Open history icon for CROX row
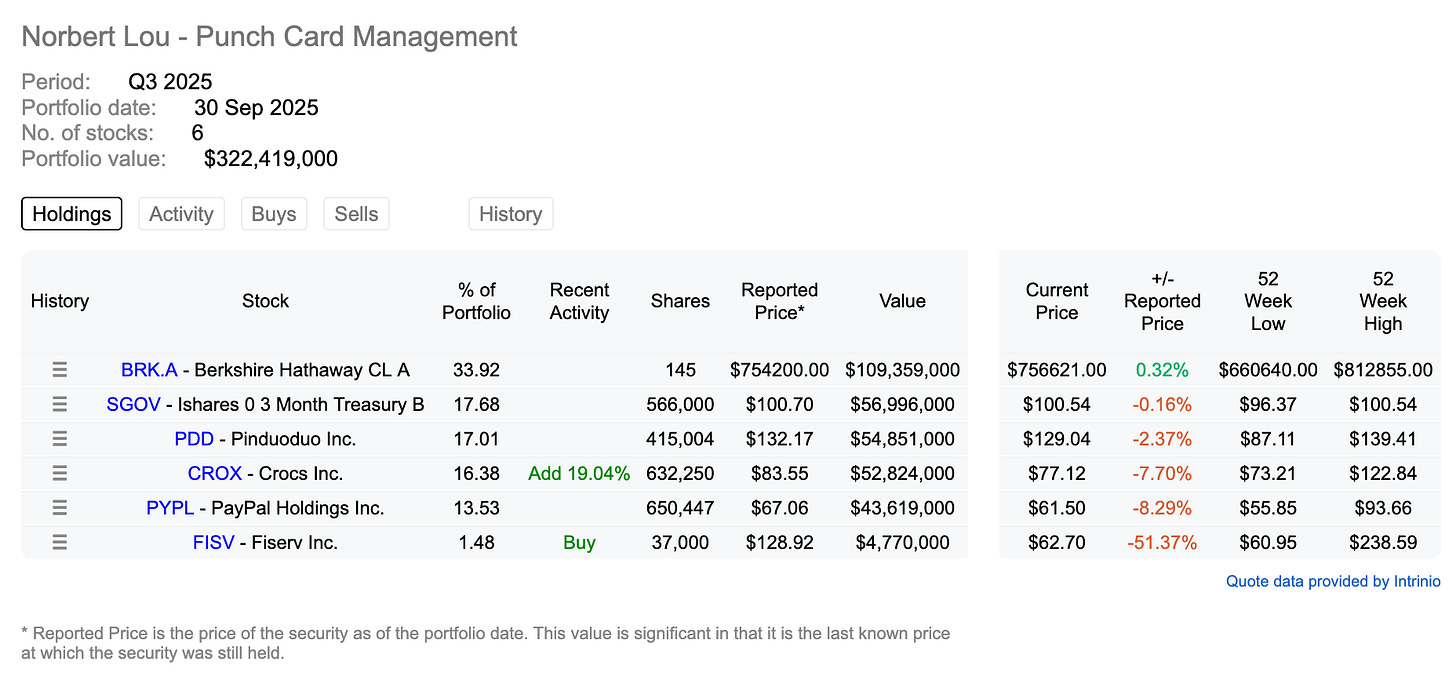 pos(60,473)
